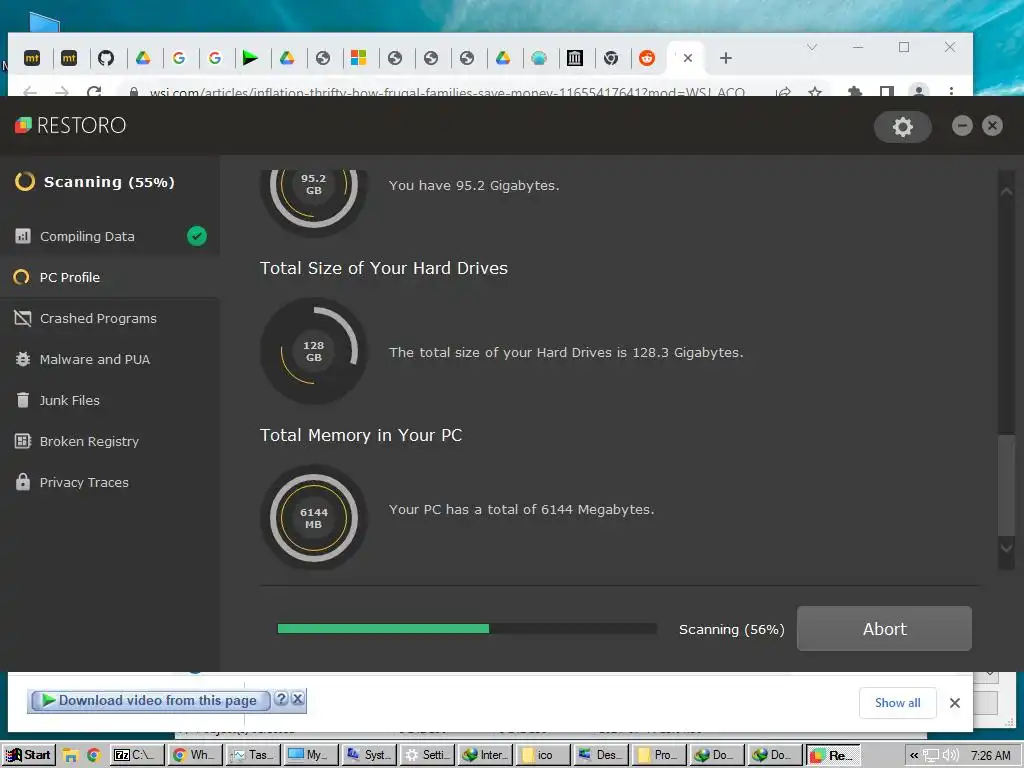This screenshot has height=768, width=1024.
Task: Click the Restoro scroll up arrow
Action: pos(1006,191)
